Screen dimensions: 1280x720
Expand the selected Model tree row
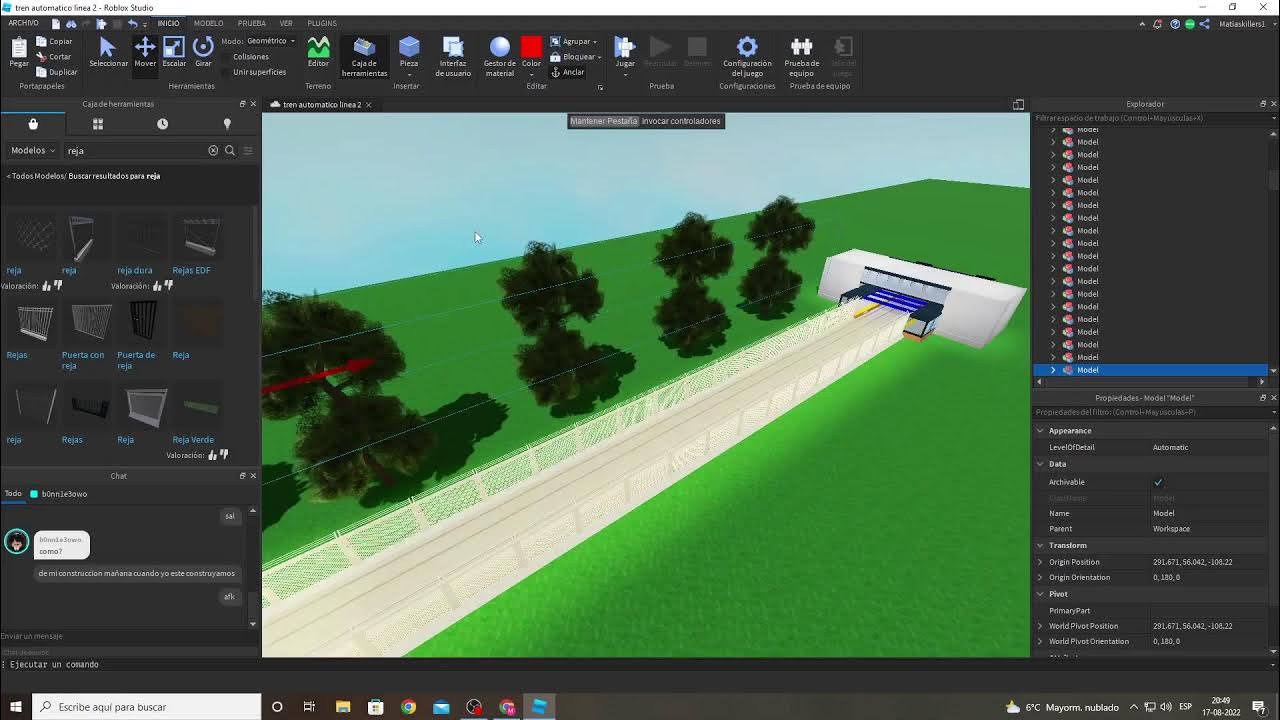1053,370
